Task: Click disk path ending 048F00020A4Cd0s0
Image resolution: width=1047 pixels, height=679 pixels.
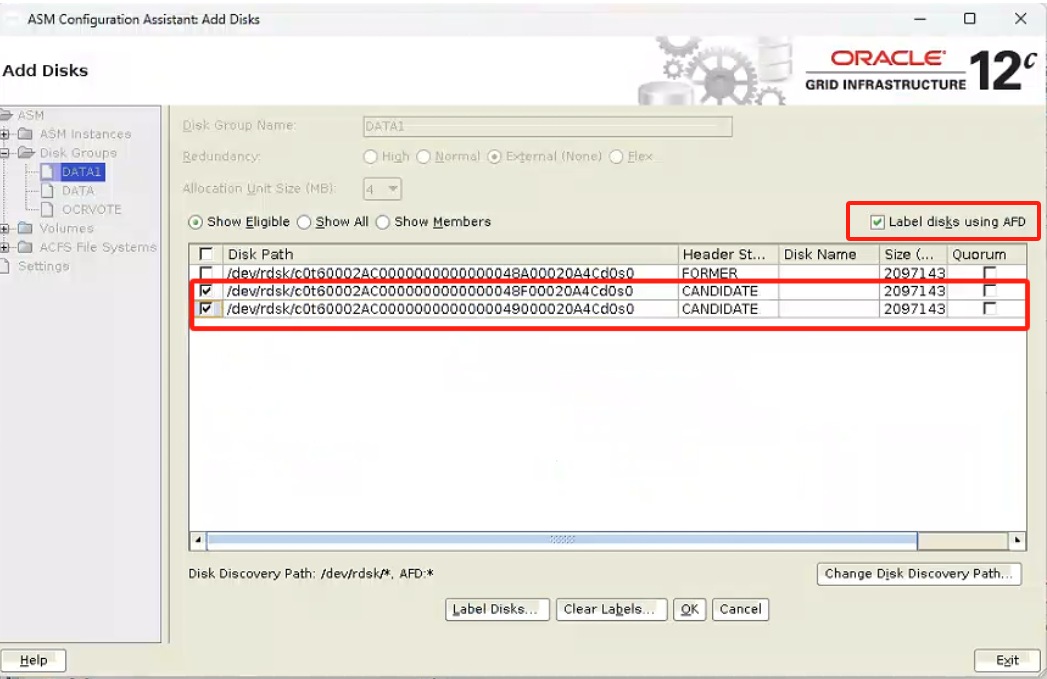Action: 430,291
